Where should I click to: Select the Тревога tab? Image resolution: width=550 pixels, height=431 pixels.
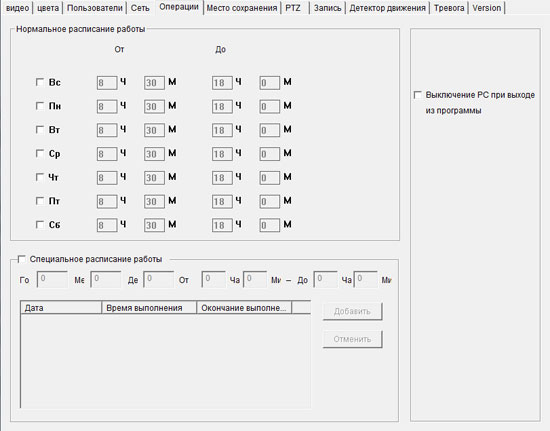[449, 8]
